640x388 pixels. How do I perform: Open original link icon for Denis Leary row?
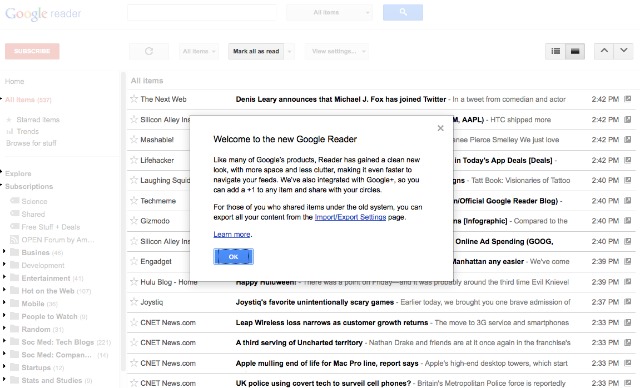[628, 99]
